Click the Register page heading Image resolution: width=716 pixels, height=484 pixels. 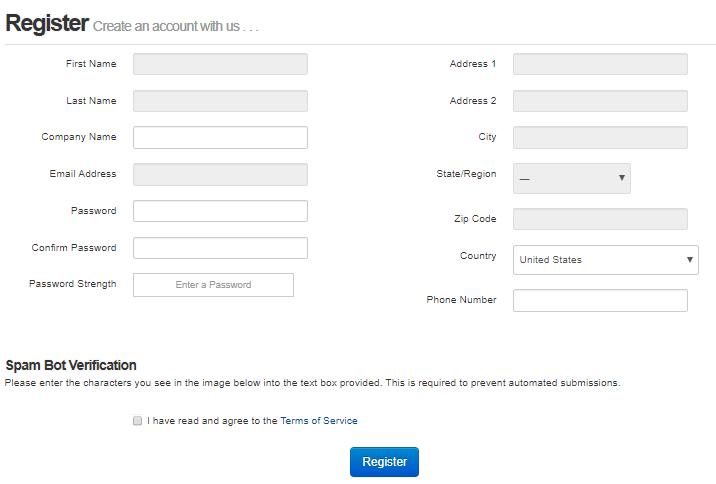pos(47,23)
